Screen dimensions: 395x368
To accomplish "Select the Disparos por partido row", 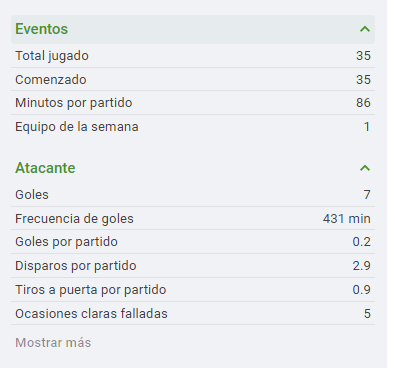I will (193, 266).
